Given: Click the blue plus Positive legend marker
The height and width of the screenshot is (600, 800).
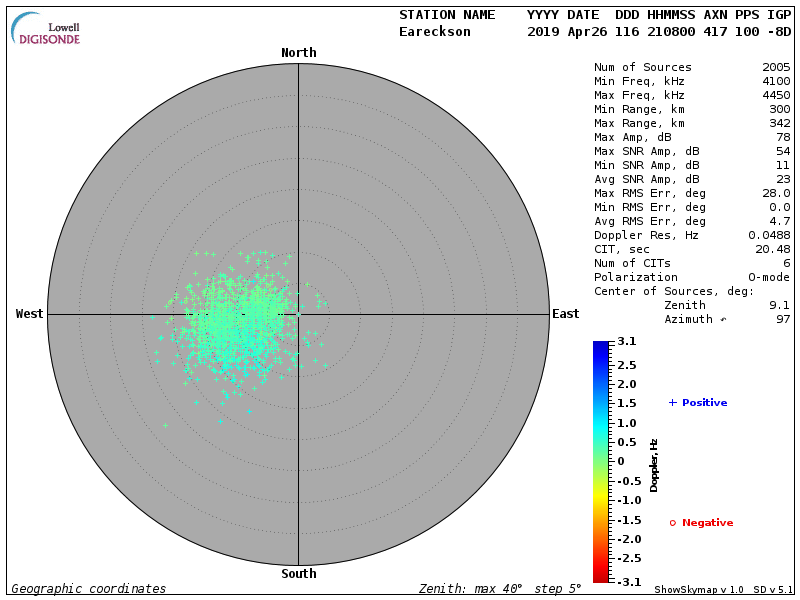Looking at the screenshot, I should pyautogui.click(x=673, y=402).
